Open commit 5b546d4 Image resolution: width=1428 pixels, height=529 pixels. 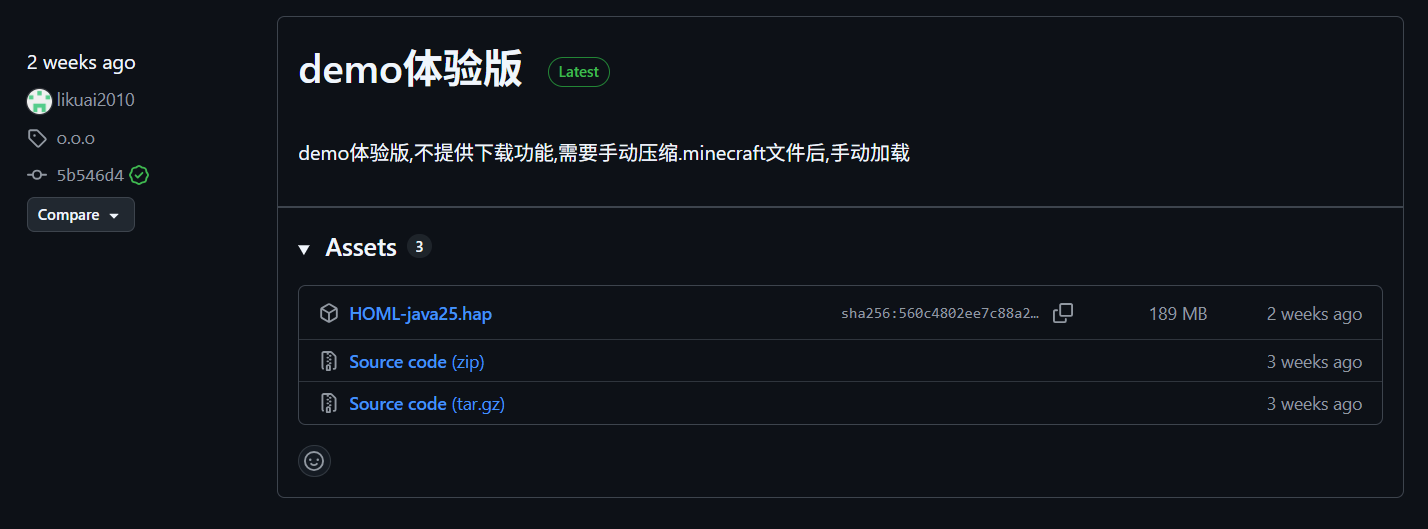point(90,175)
